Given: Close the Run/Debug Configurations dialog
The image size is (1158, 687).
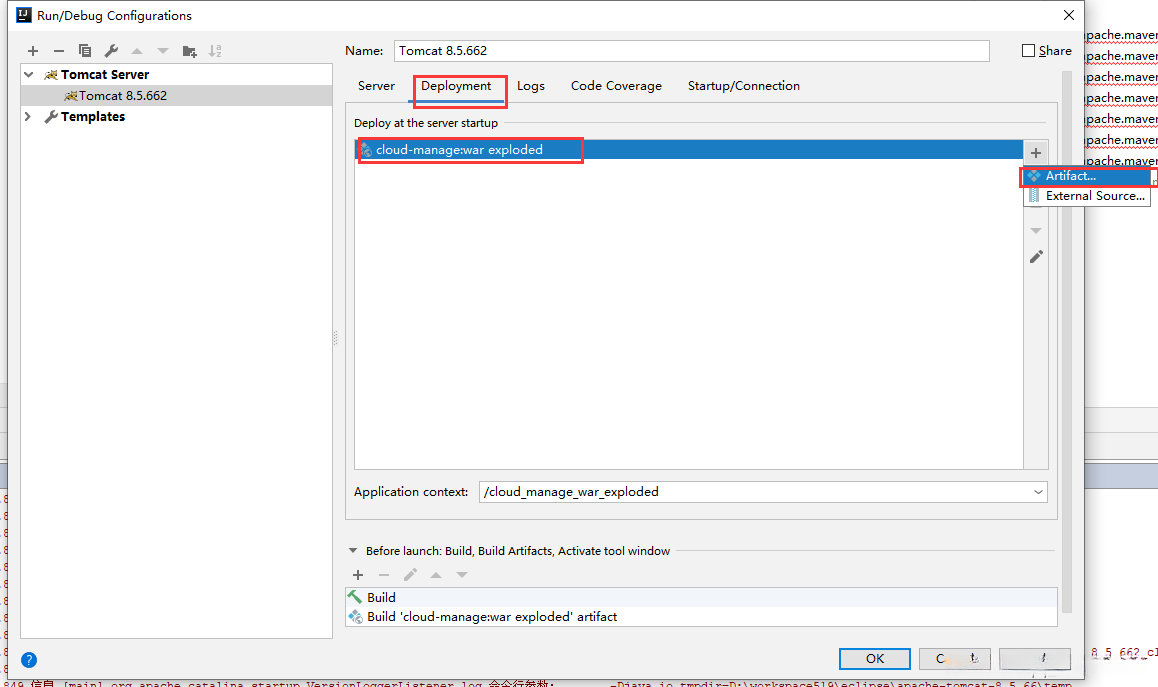Looking at the screenshot, I should (1069, 15).
